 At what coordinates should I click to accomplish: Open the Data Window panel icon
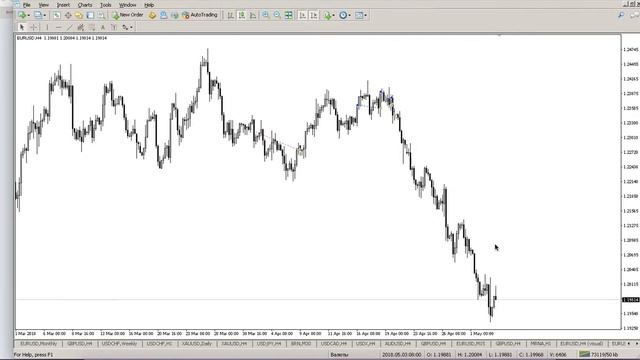click(x=68, y=15)
